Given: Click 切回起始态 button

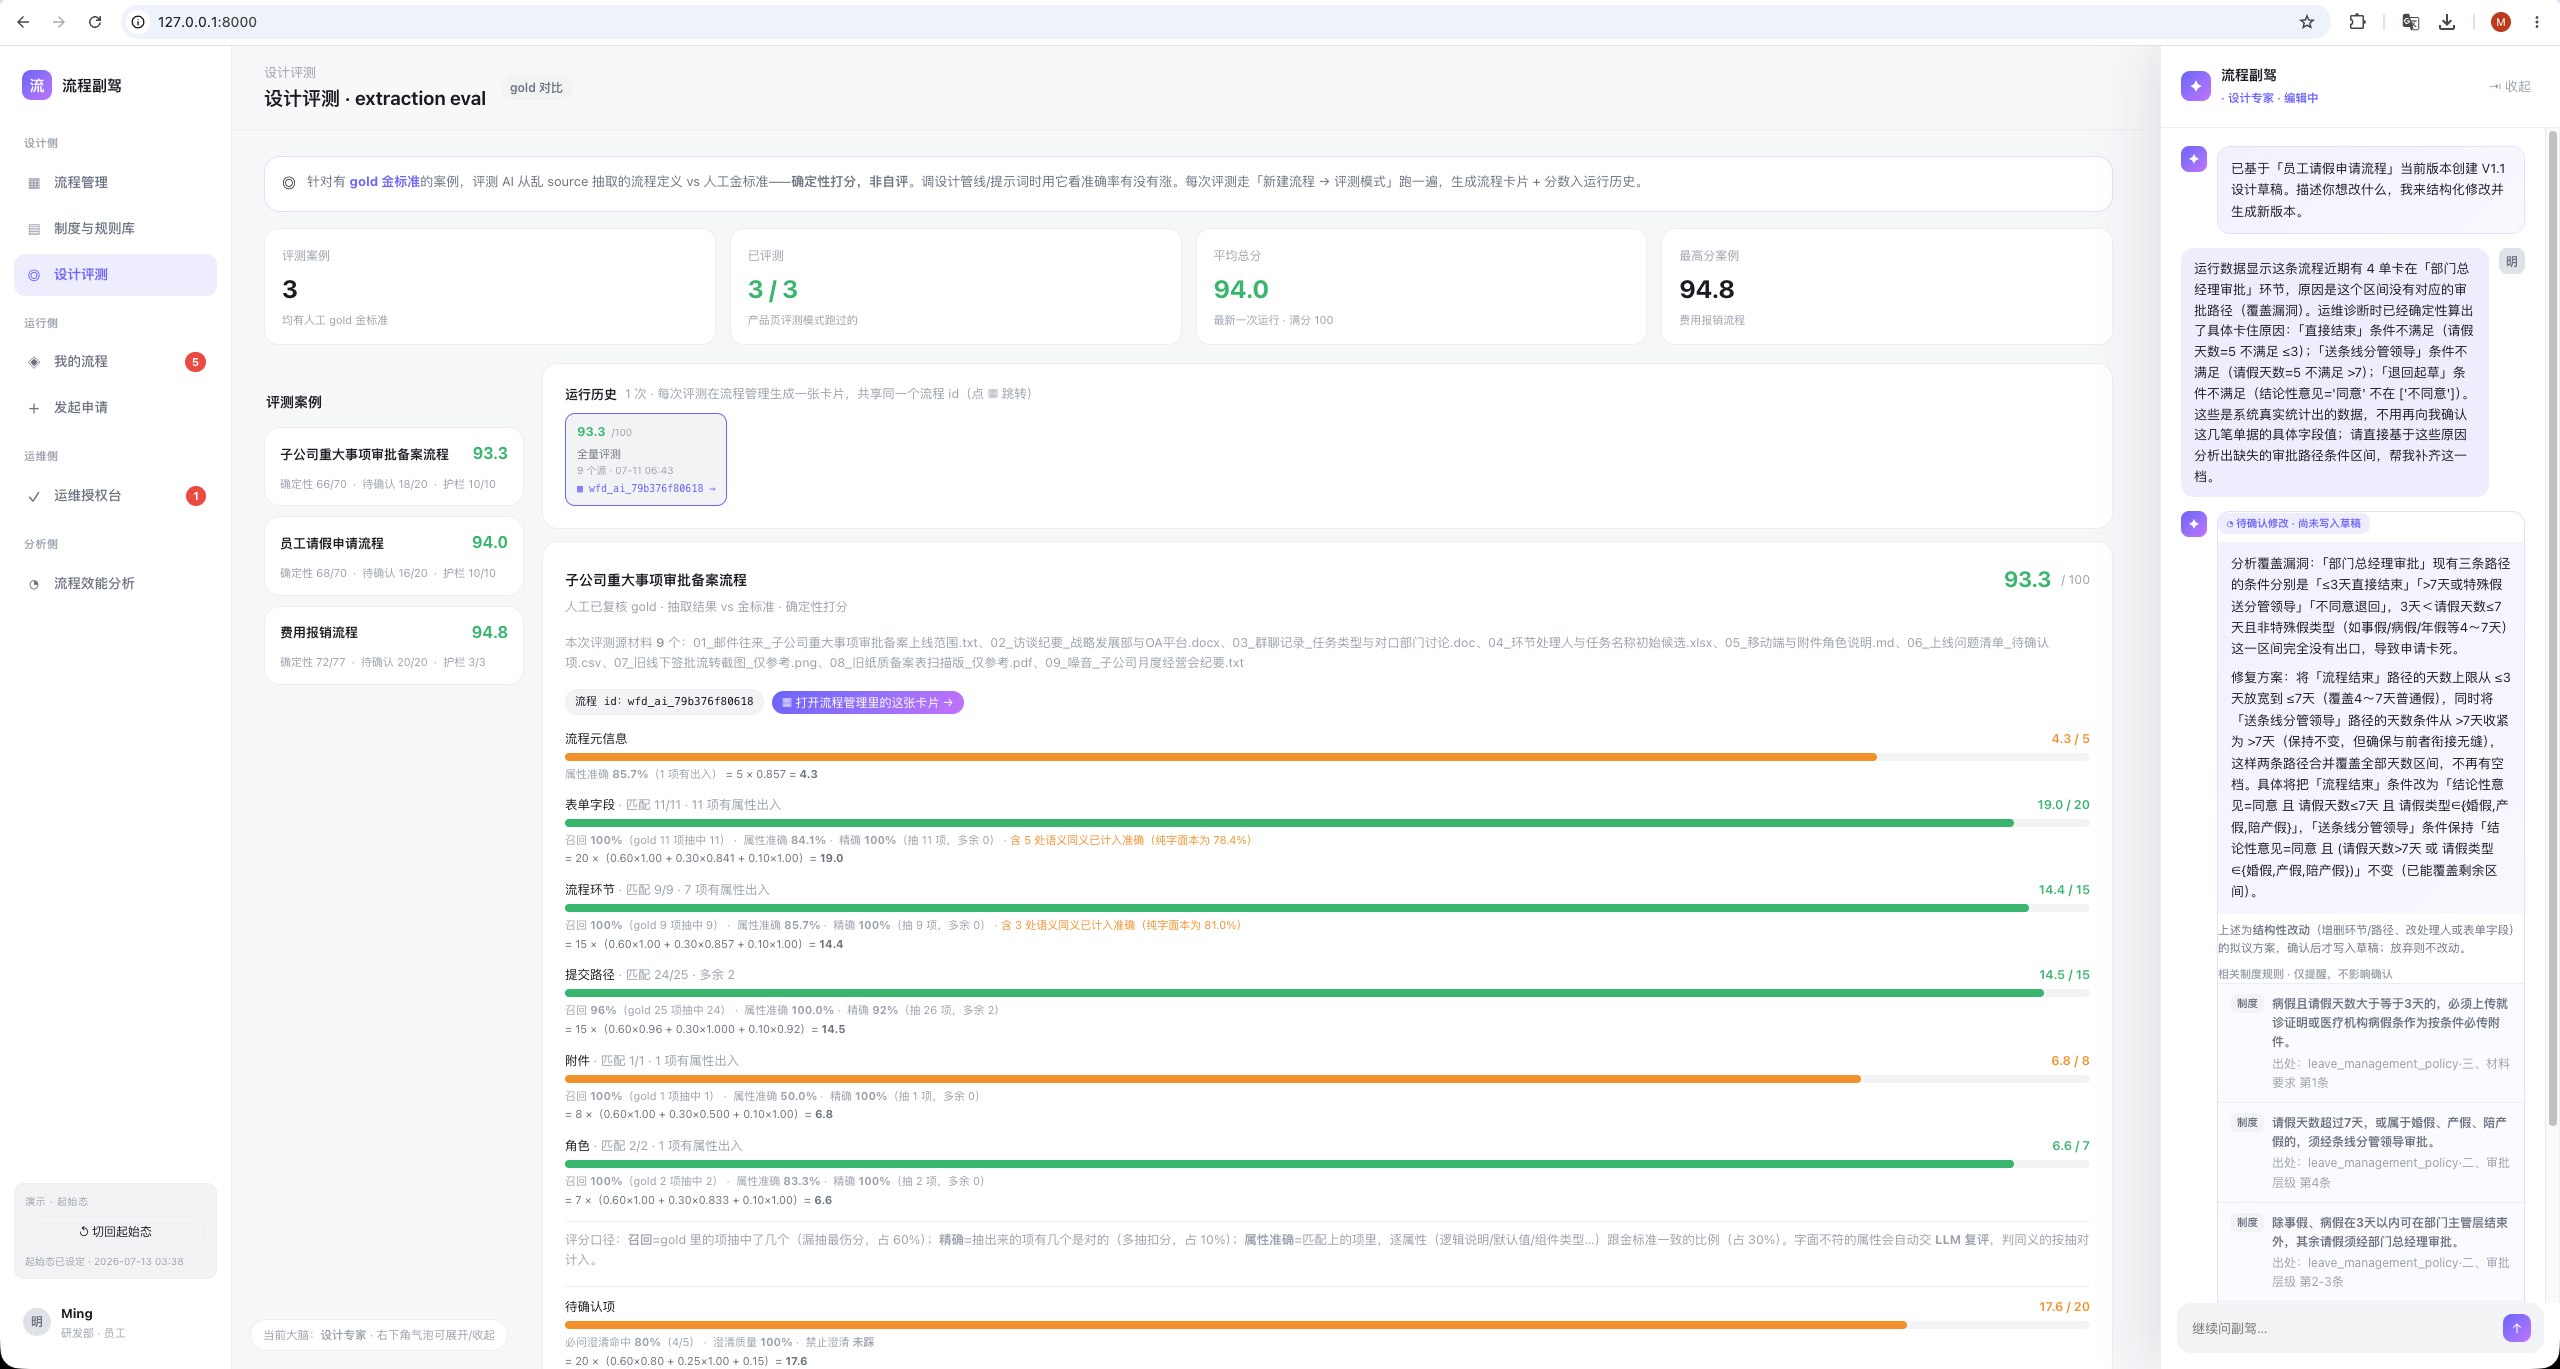Looking at the screenshot, I should click(115, 1232).
